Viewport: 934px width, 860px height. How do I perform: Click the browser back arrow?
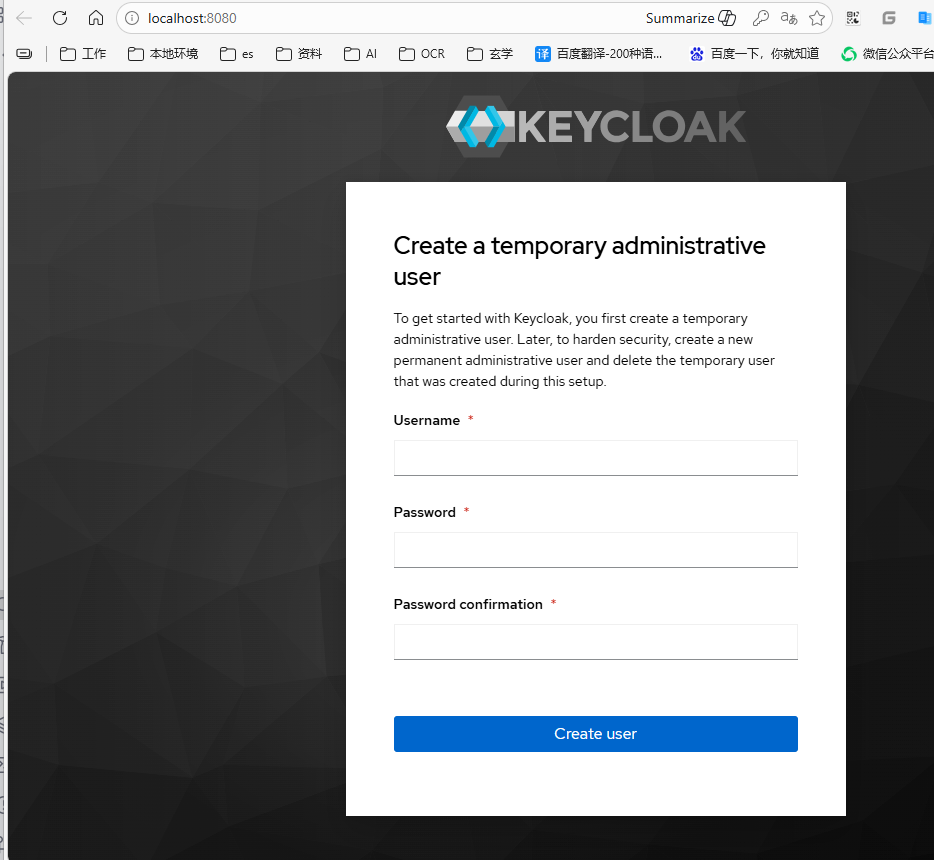point(24,18)
